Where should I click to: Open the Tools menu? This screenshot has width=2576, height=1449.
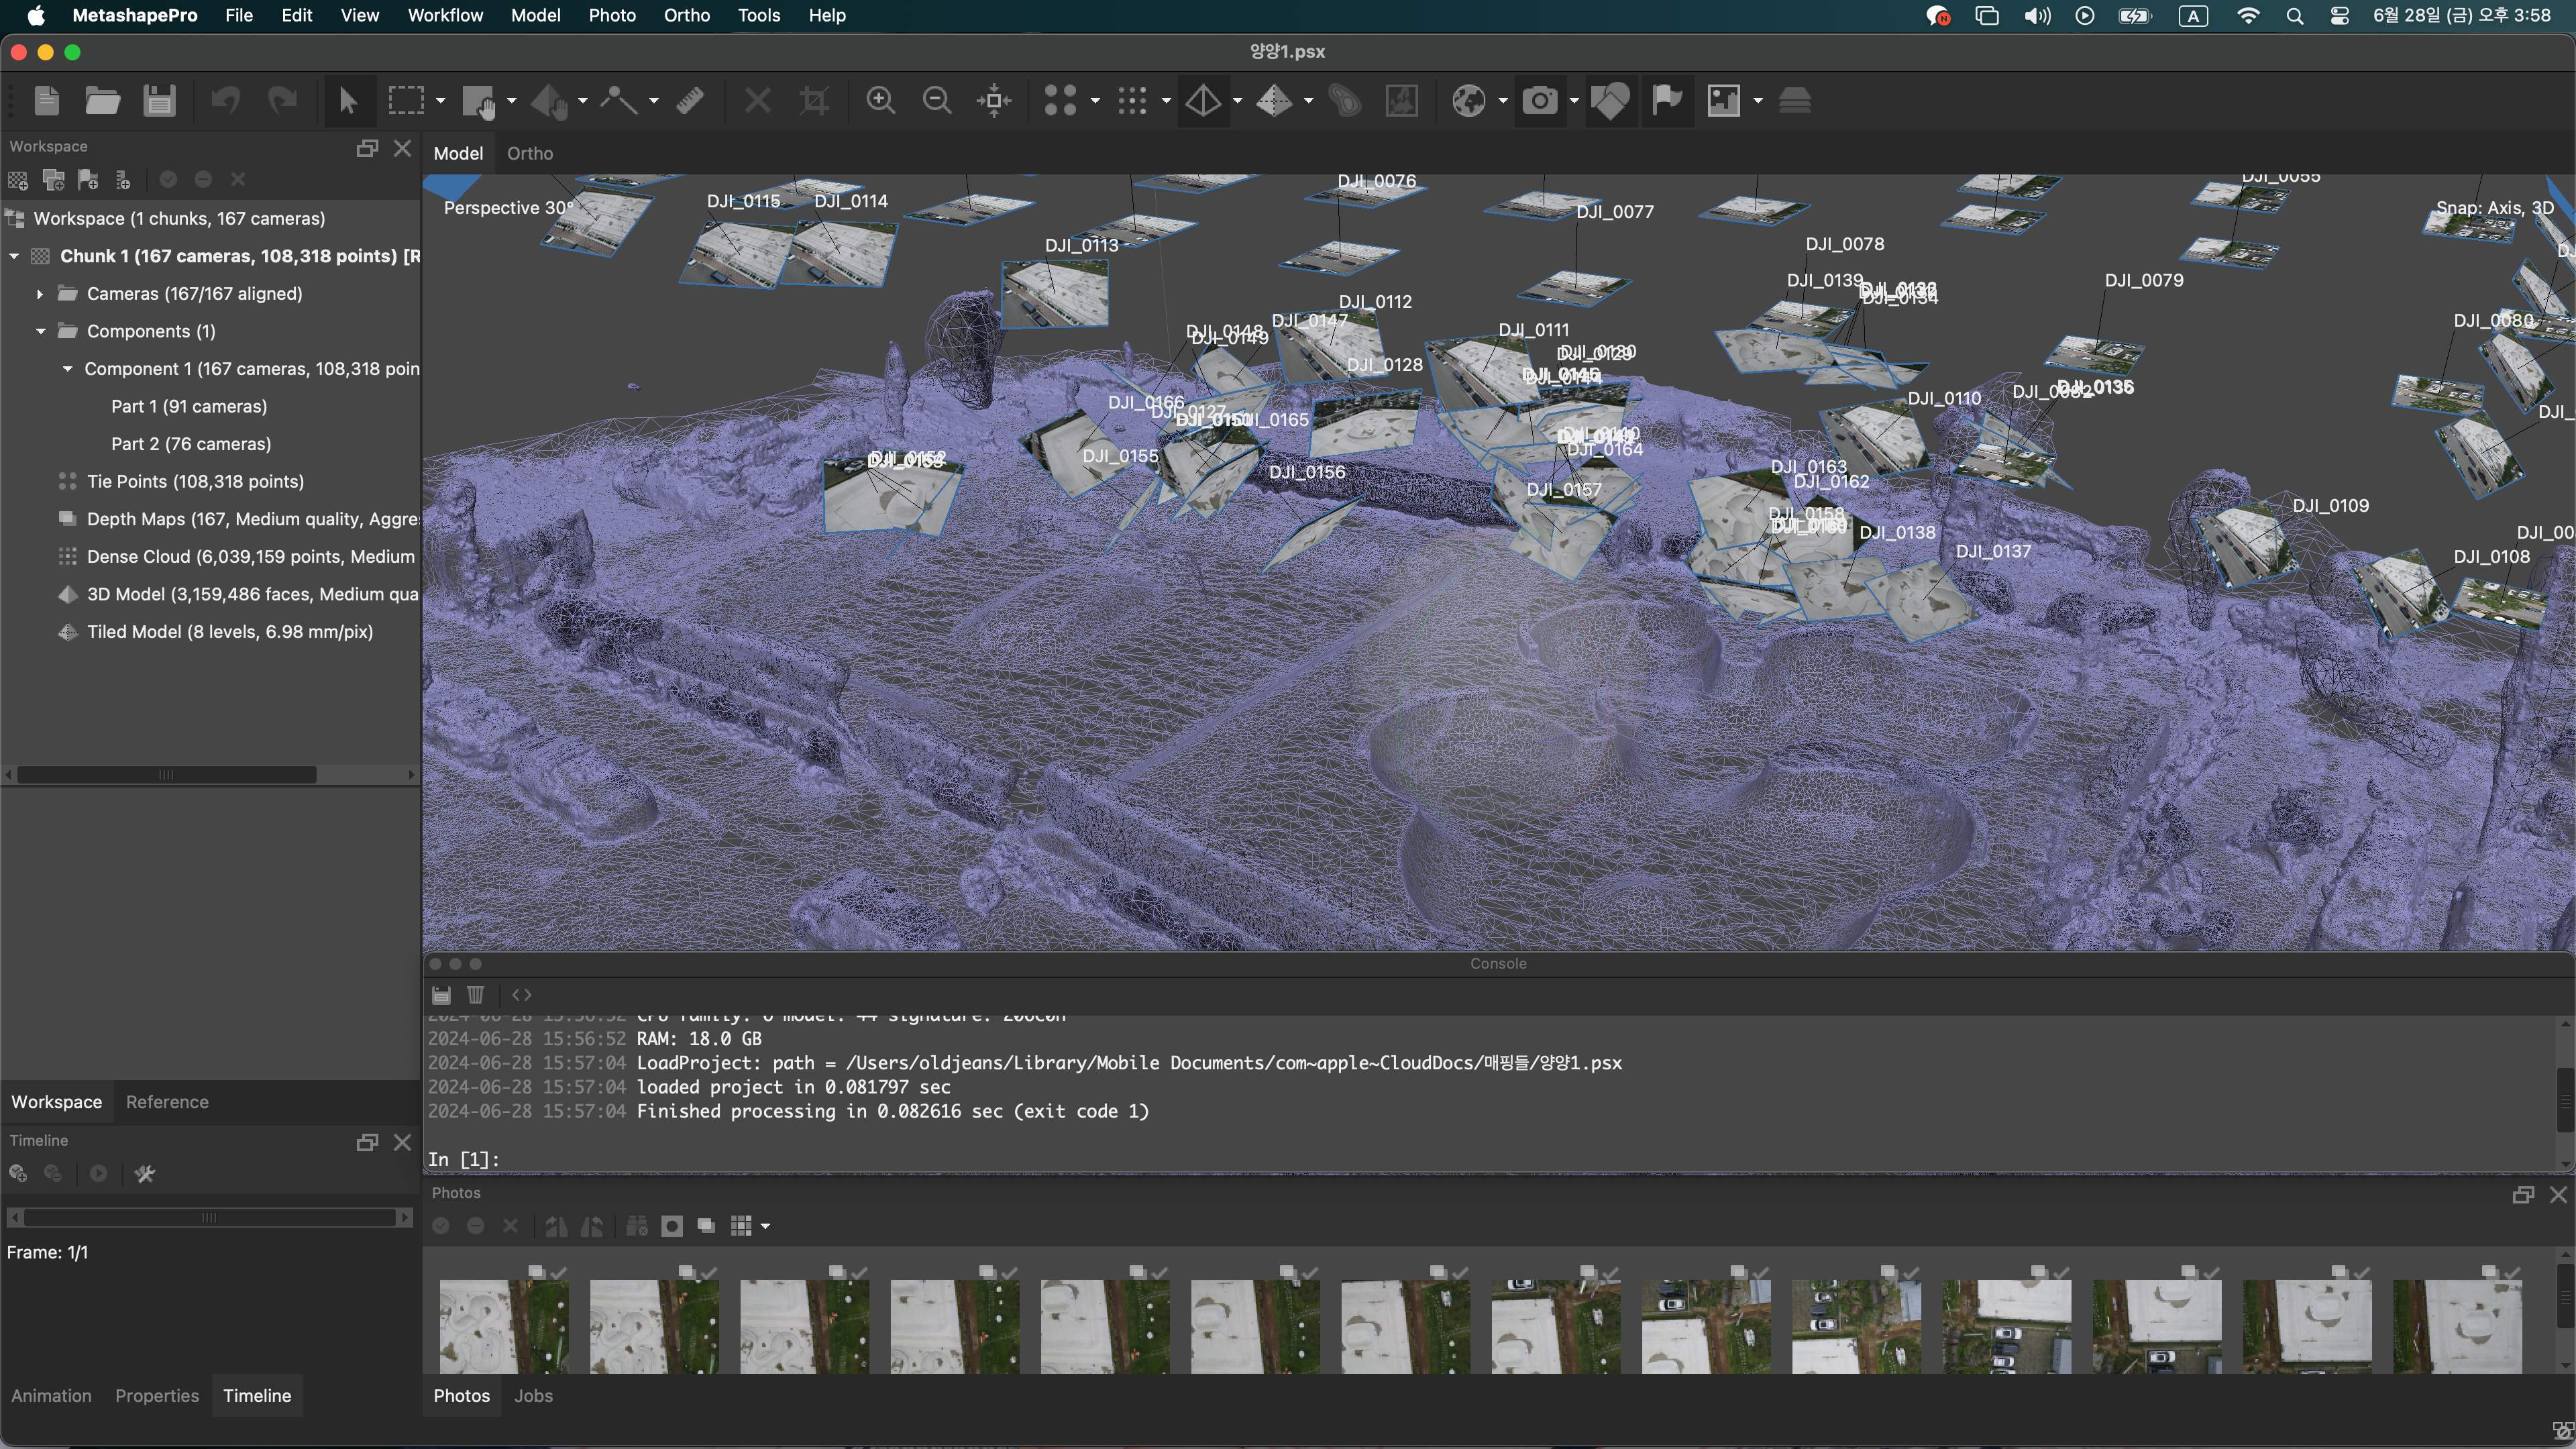pos(758,15)
